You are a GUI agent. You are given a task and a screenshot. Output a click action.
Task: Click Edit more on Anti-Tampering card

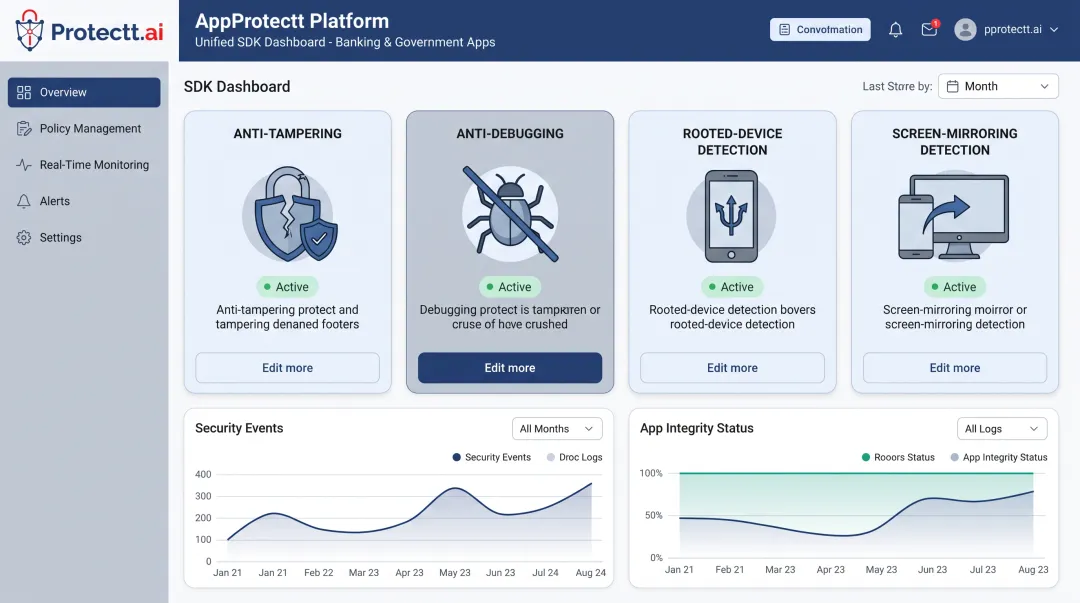click(x=287, y=368)
